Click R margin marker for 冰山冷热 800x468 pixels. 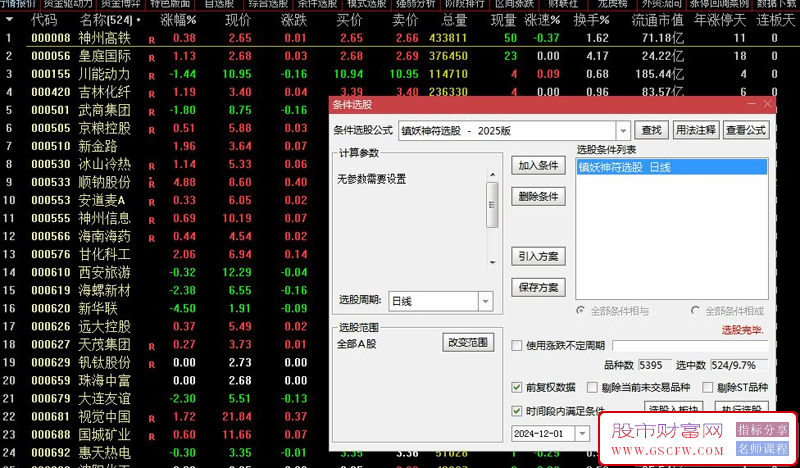tap(152, 166)
